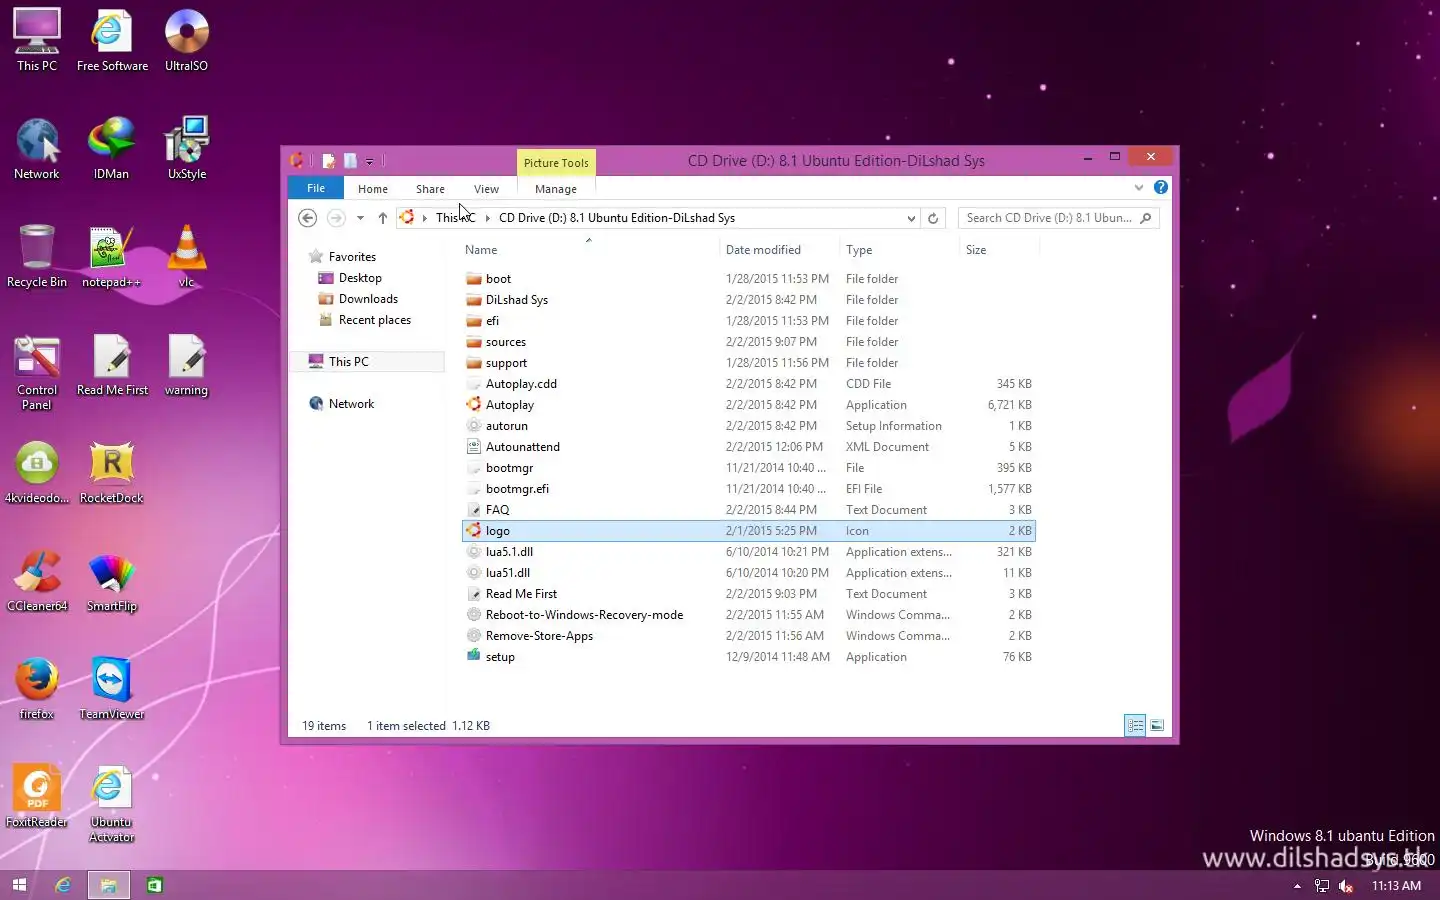Open the address bar history dropdown

(x=911, y=218)
